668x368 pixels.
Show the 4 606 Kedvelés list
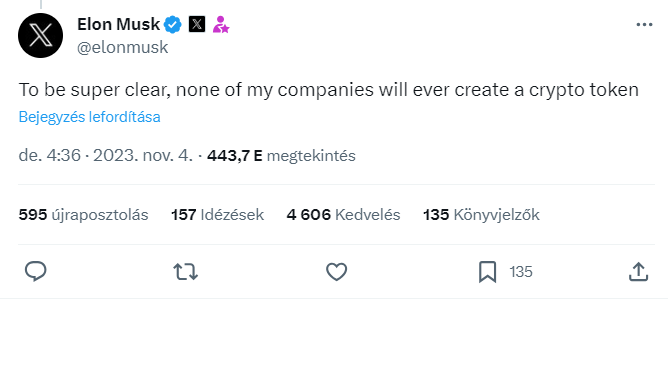coord(343,215)
